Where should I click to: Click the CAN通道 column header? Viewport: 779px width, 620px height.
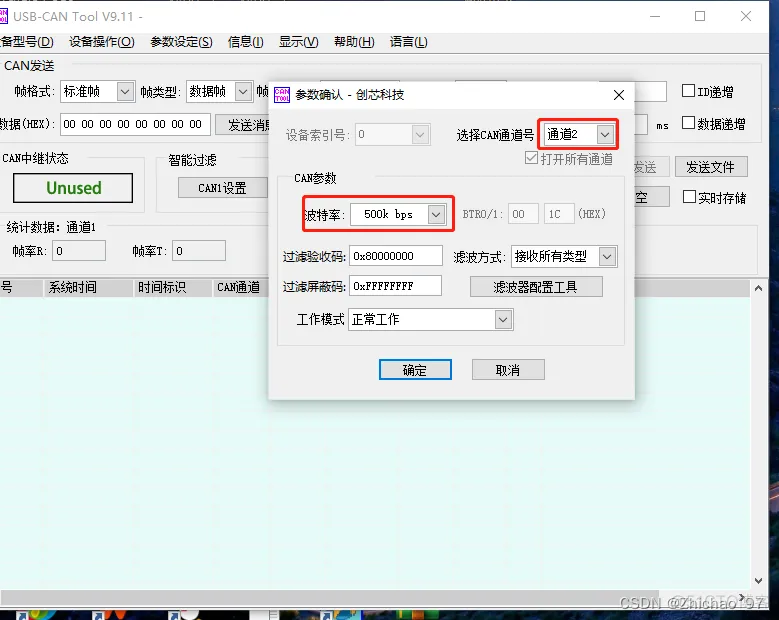click(x=240, y=288)
